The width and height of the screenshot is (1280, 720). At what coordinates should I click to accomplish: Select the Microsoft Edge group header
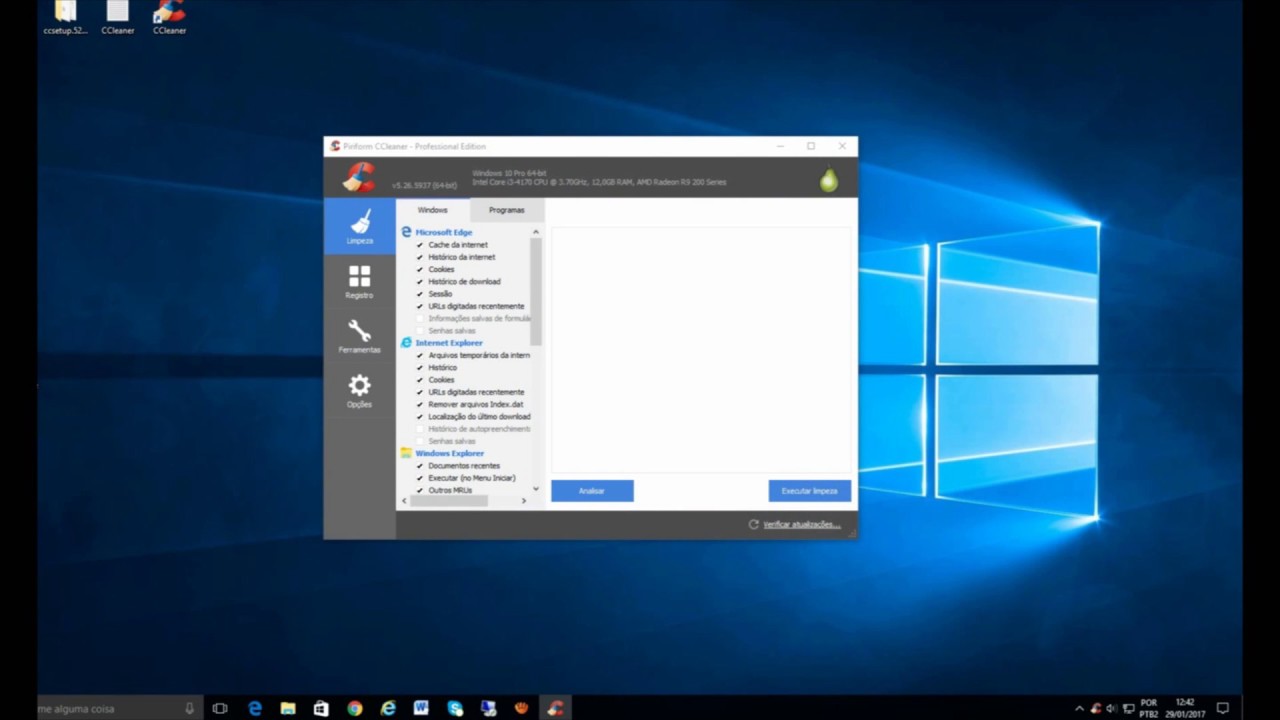click(444, 232)
